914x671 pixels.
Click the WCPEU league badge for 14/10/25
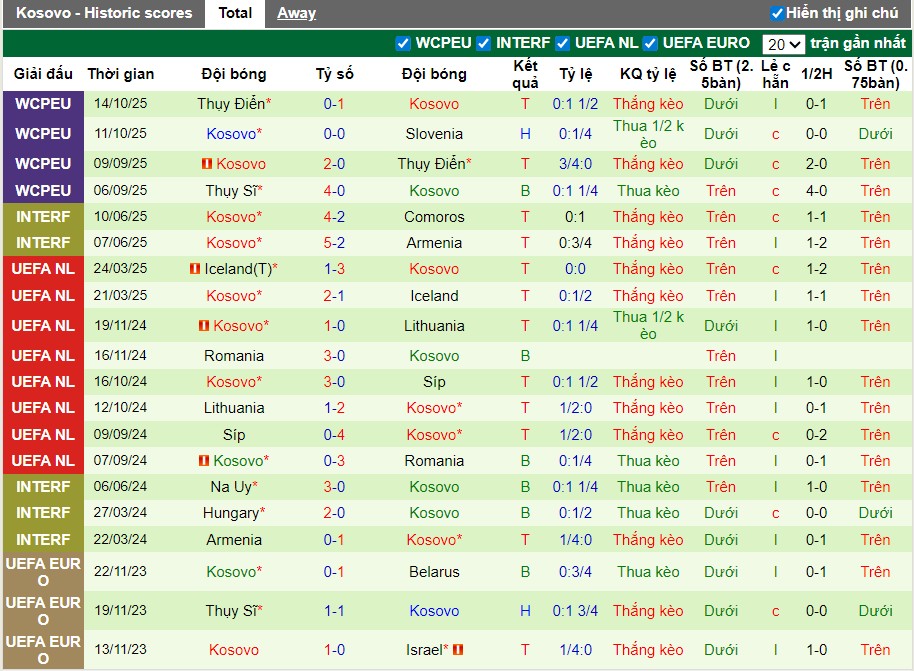(x=43, y=104)
